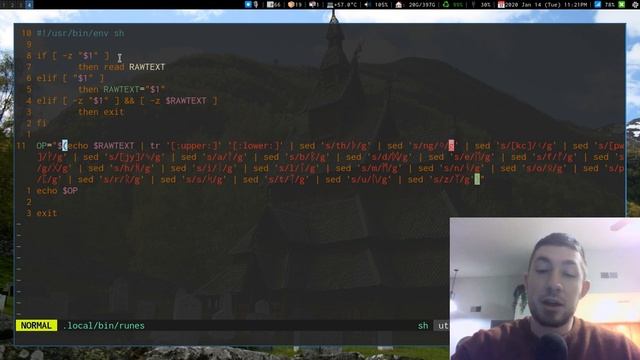640x360 pixels.
Task: Click the RAWTEXT="$1" assignment
Action: [x=134, y=89]
